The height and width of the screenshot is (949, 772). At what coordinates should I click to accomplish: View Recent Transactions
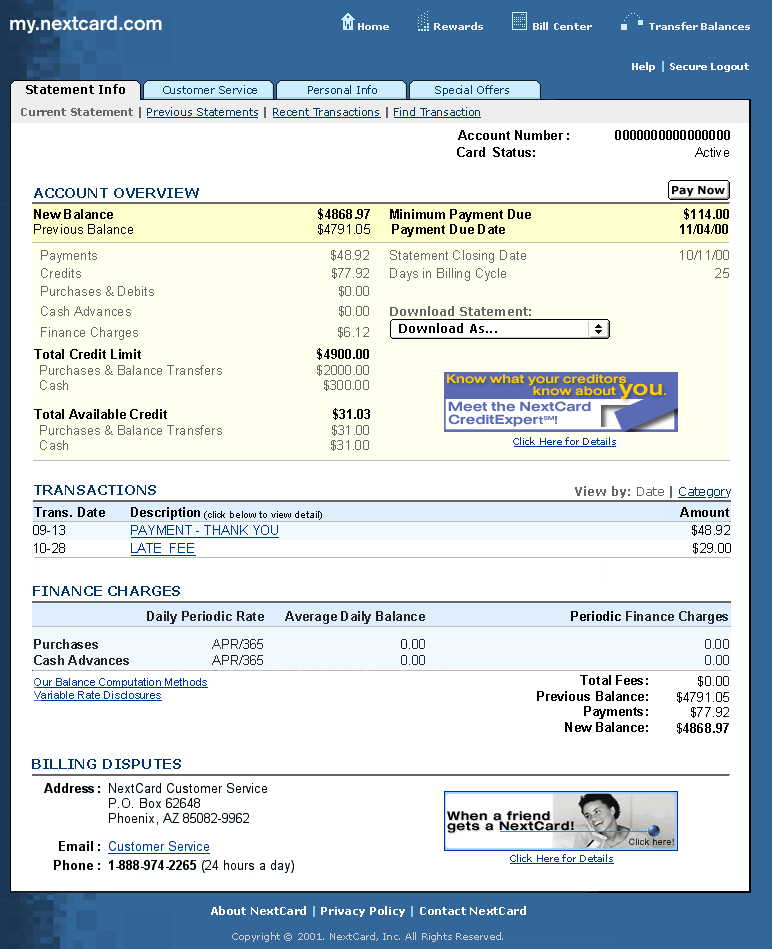click(x=326, y=112)
